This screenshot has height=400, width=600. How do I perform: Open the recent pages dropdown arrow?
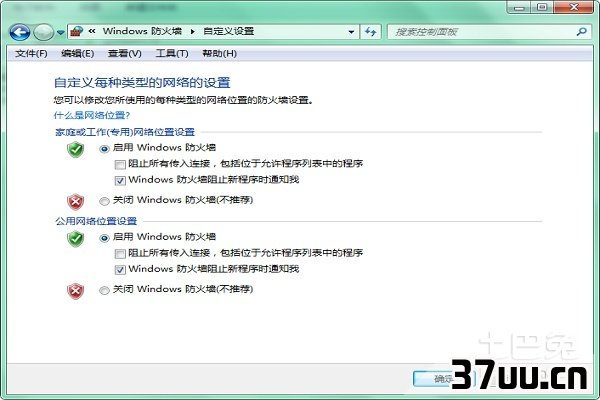pos(60,33)
